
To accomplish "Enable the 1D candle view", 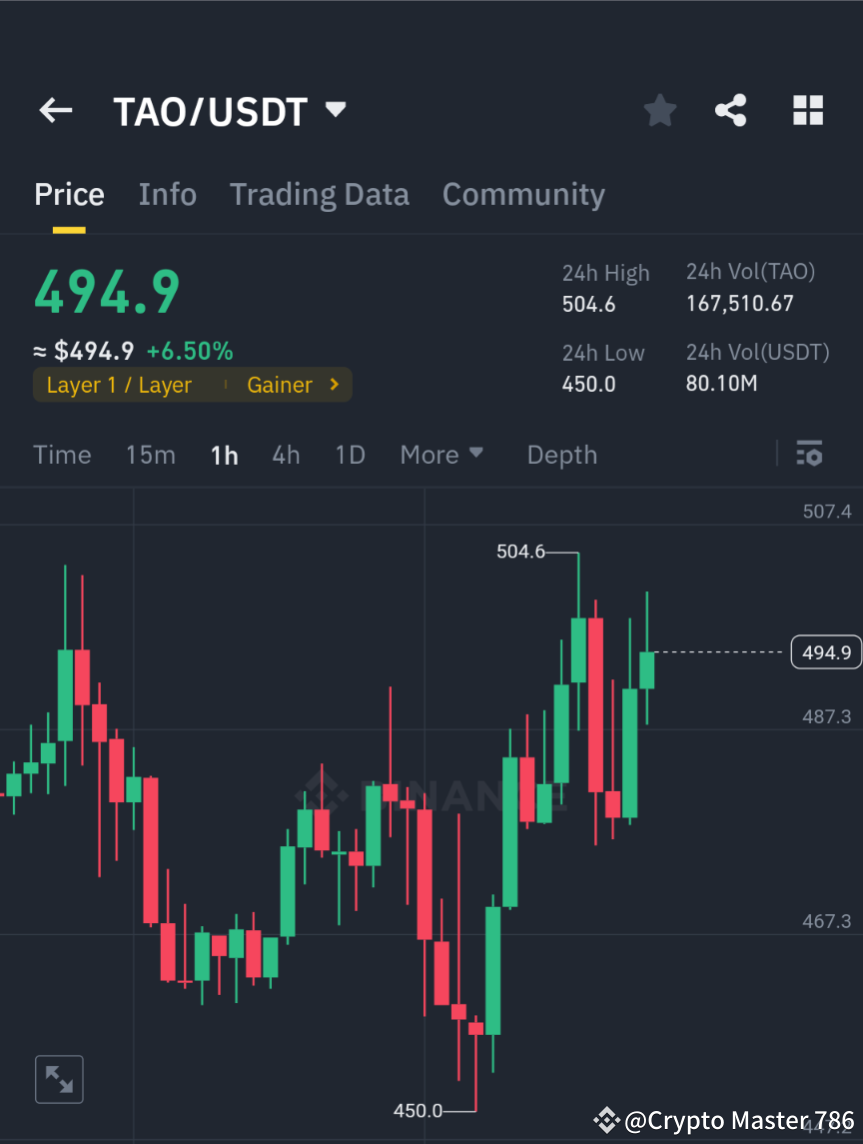I will (350, 454).
